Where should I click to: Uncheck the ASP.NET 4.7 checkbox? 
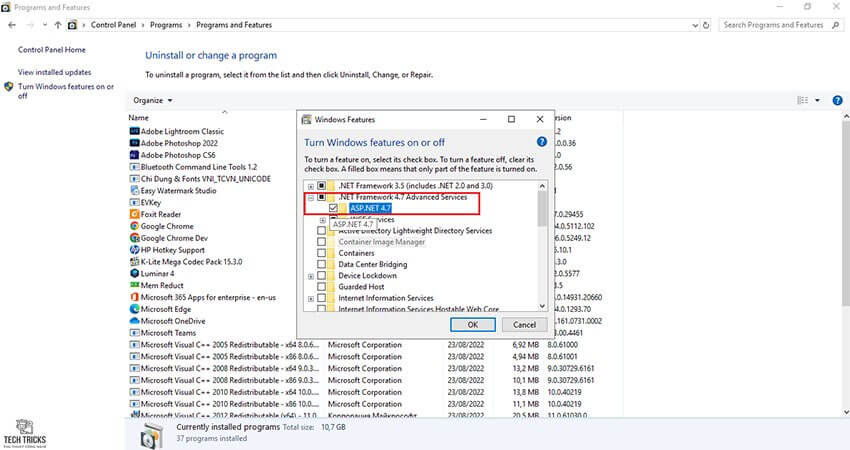tap(333, 208)
